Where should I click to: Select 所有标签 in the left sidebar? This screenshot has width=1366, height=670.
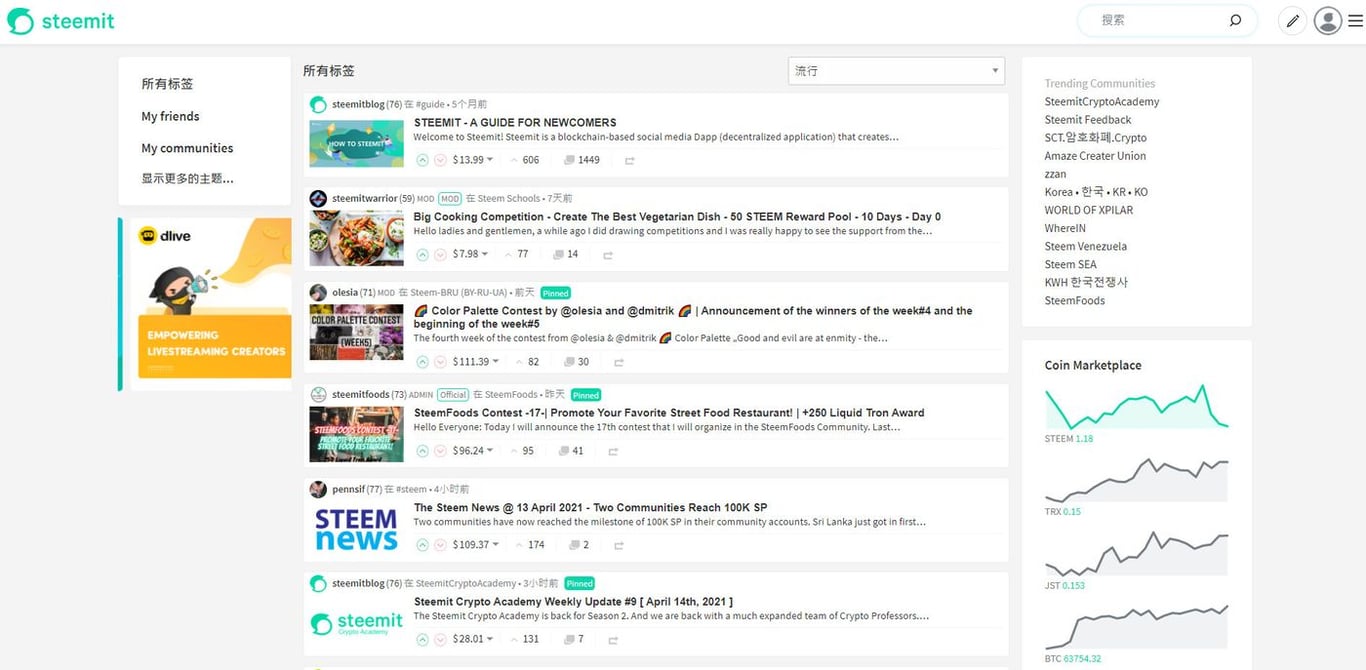point(167,84)
